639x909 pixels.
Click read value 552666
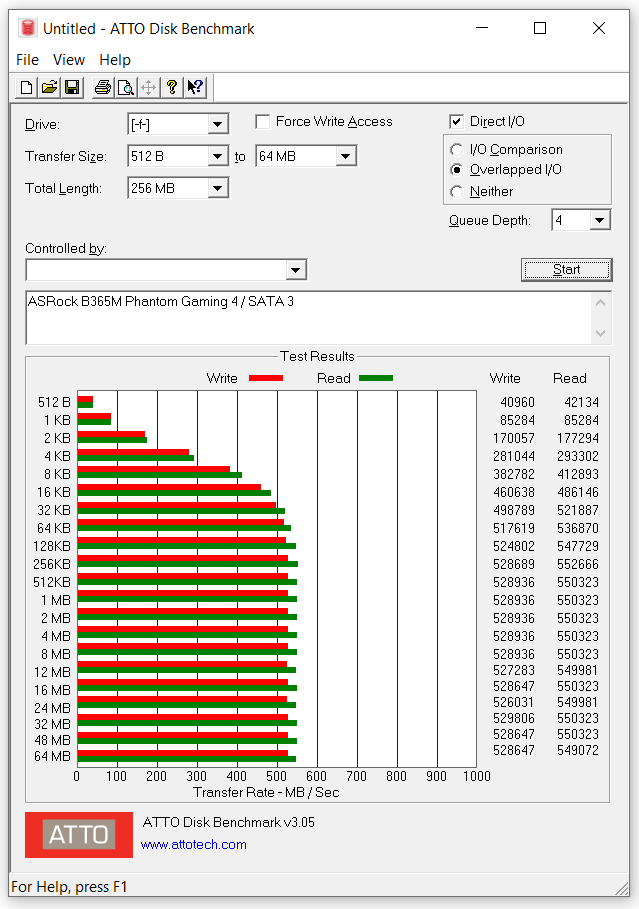click(578, 564)
